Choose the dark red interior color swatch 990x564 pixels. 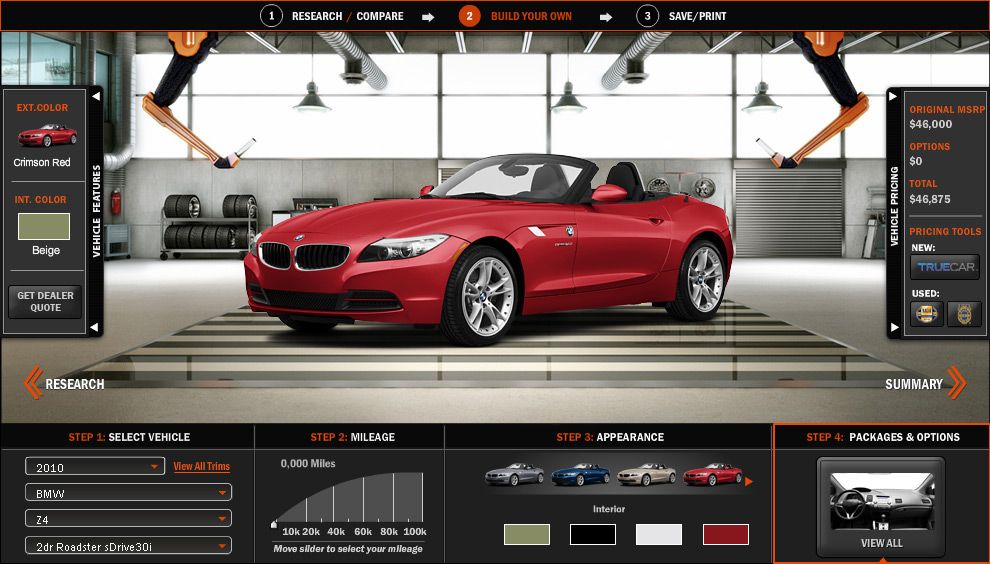tap(725, 534)
